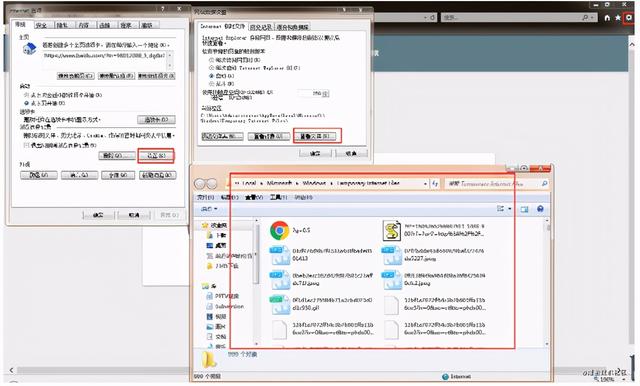Click the Colors button under Appearance

coord(39,175)
